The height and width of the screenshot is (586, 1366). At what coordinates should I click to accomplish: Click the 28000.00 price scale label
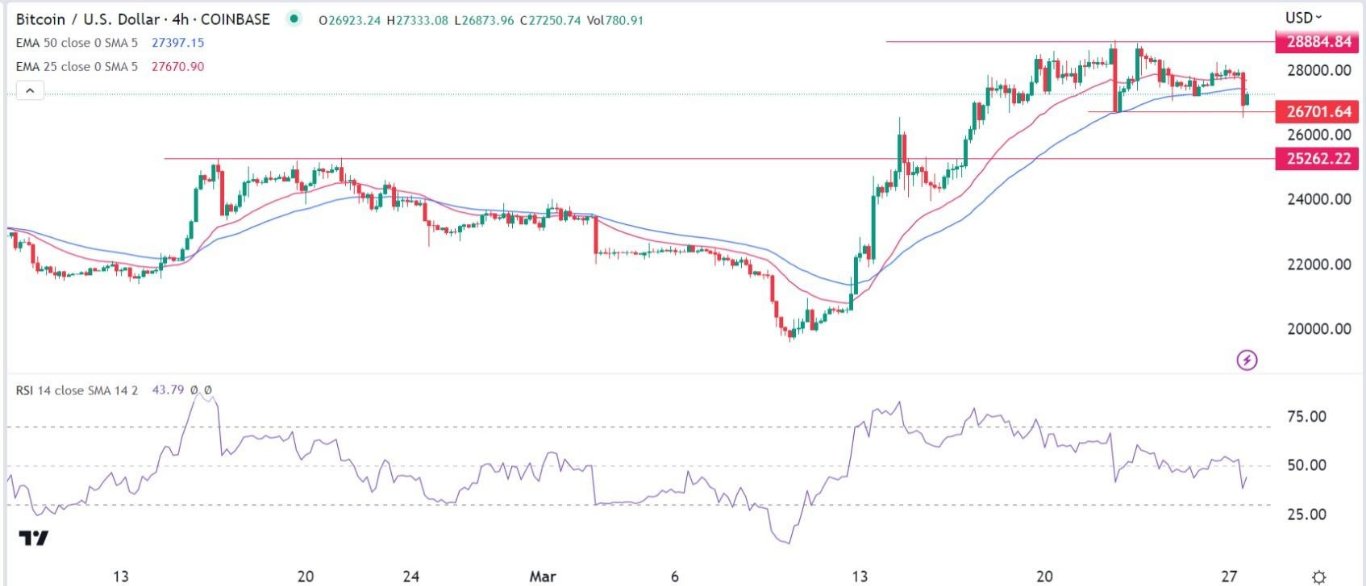click(1320, 71)
